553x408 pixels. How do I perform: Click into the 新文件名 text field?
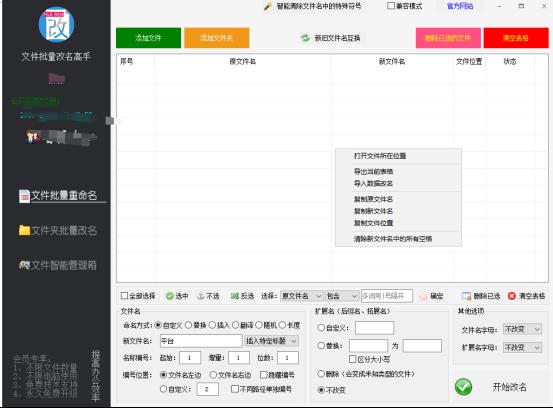click(x=201, y=341)
